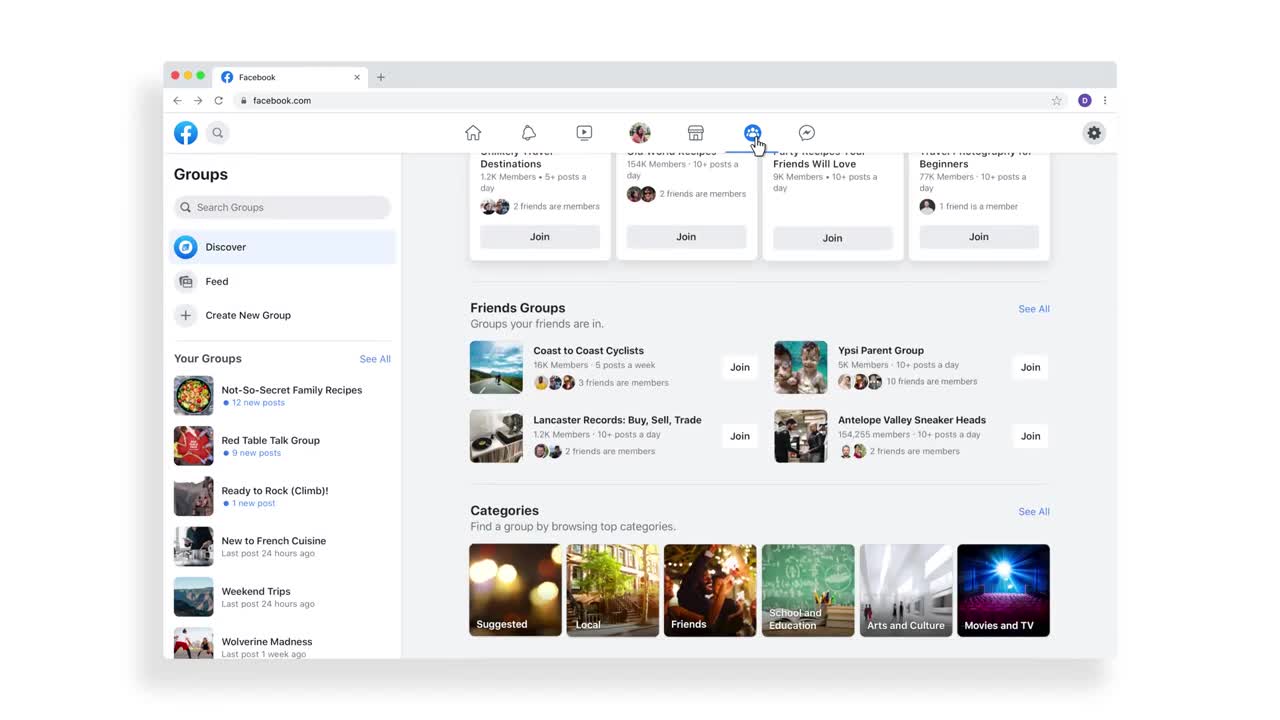The height and width of the screenshot is (720, 1280).
Task: Open Red Table Talk Group
Action: (x=284, y=446)
